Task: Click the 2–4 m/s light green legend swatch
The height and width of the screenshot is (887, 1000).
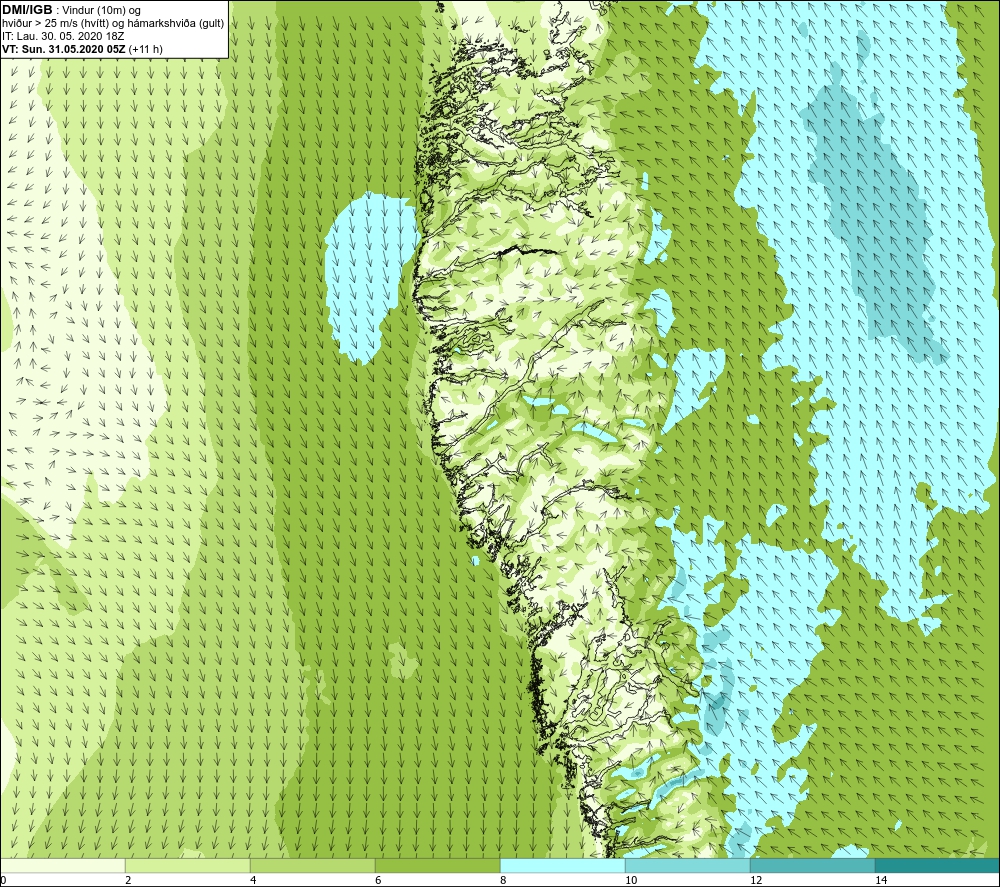Action: [x=188, y=865]
